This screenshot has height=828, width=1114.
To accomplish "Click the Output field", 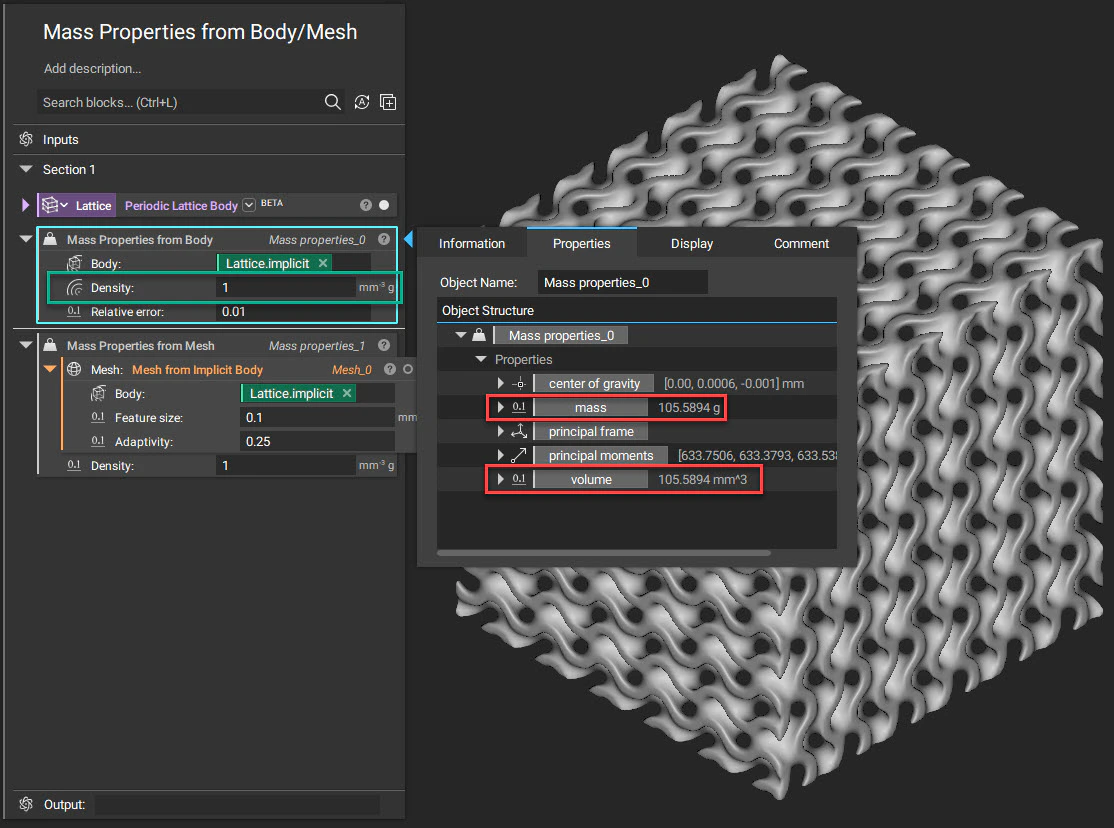I will [237, 805].
